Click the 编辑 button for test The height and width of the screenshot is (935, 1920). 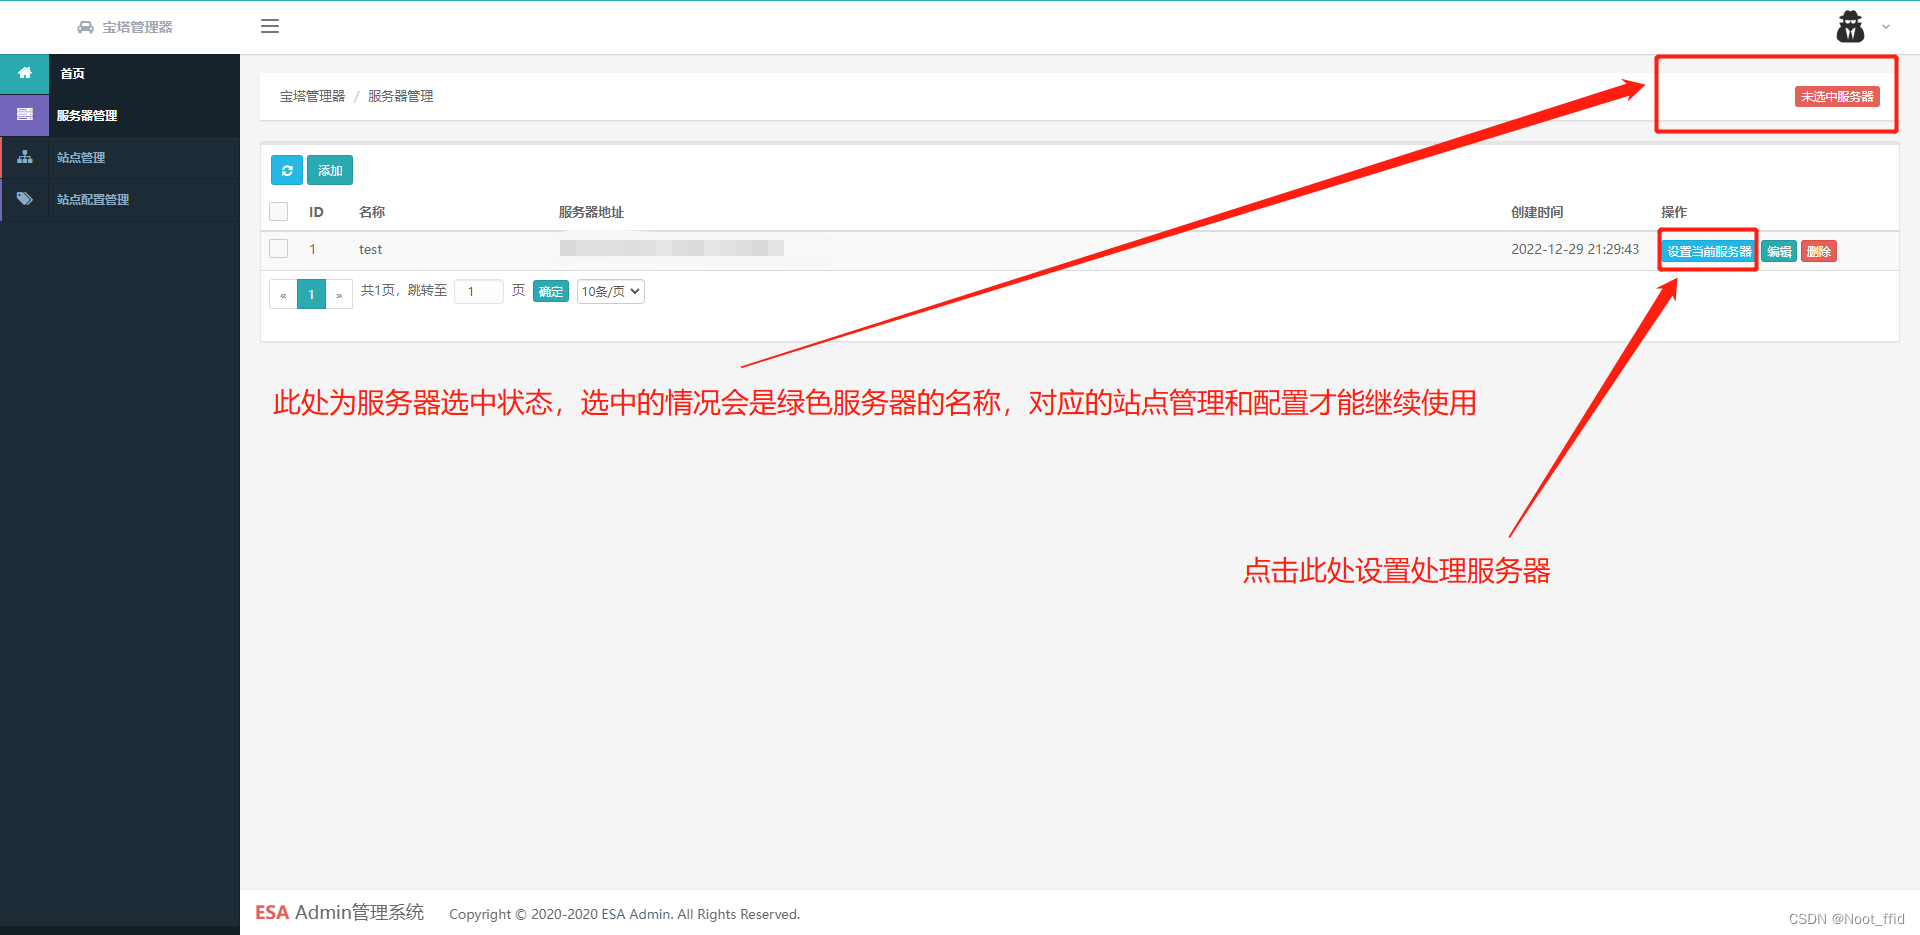click(x=1779, y=251)
